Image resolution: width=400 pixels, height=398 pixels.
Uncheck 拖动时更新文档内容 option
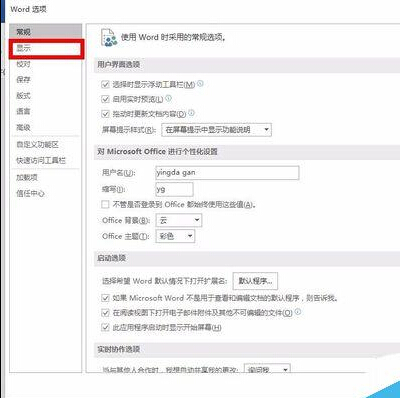point(105,114)
